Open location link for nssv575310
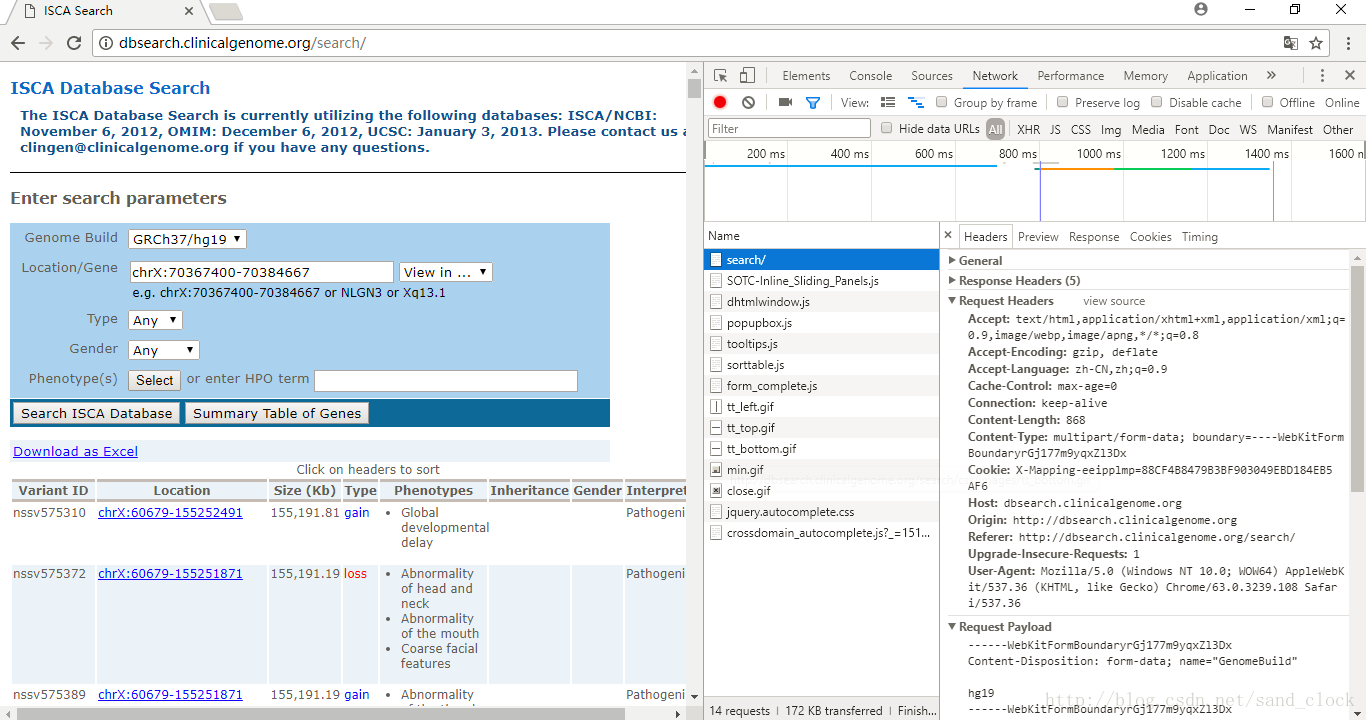This screenshot has width=1366, height=720. [170, 512]
